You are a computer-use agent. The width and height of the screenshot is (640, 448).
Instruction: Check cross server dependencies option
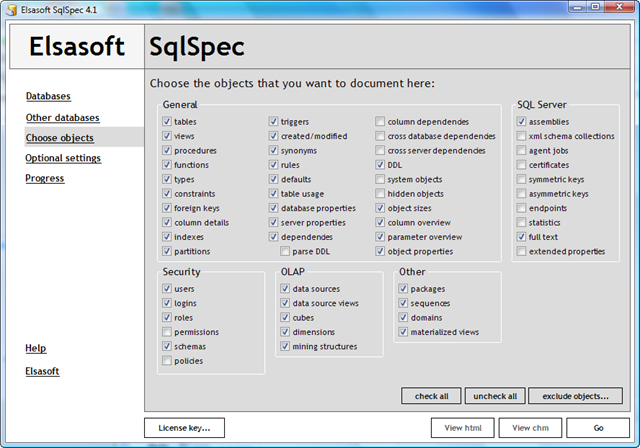click(x=380, y=150)
